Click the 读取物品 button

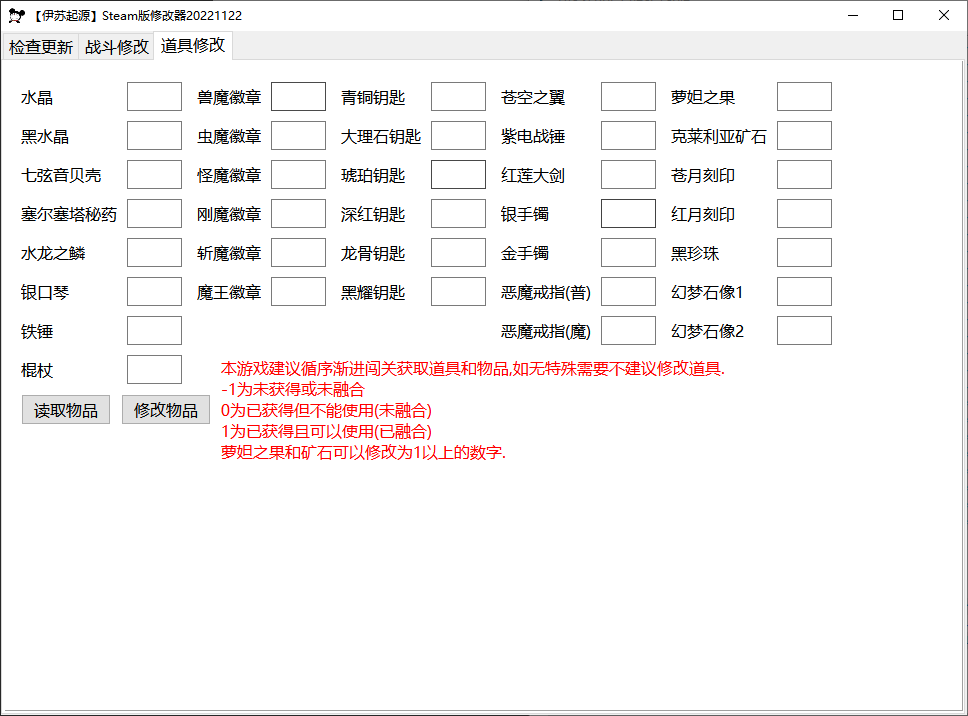coord(65,409)
